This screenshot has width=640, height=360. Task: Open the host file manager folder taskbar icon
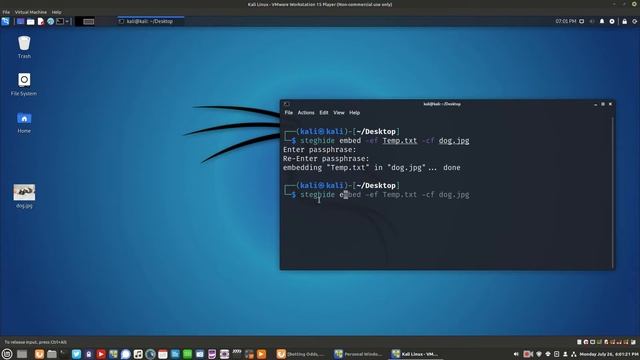pyautogui.click(x=51, y=354)
